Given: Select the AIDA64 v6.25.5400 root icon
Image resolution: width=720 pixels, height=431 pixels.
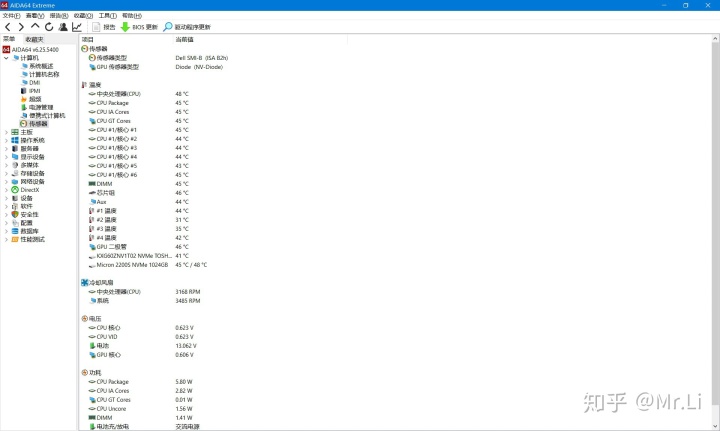Looking at the screenshot, I should 6,50.
